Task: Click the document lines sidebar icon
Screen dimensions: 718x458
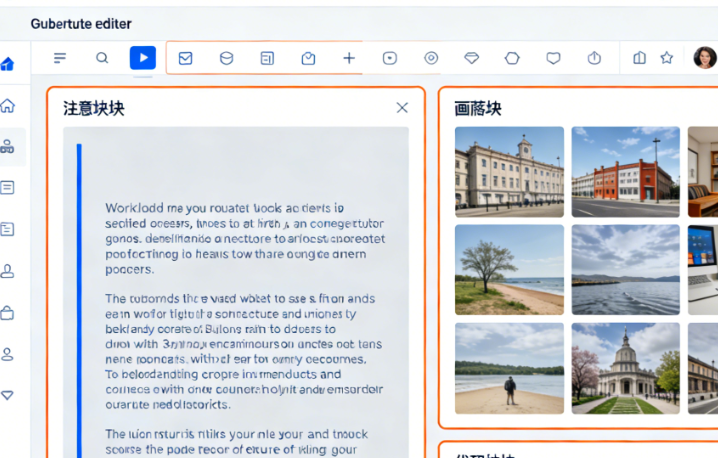Action: tap(7, 188)
